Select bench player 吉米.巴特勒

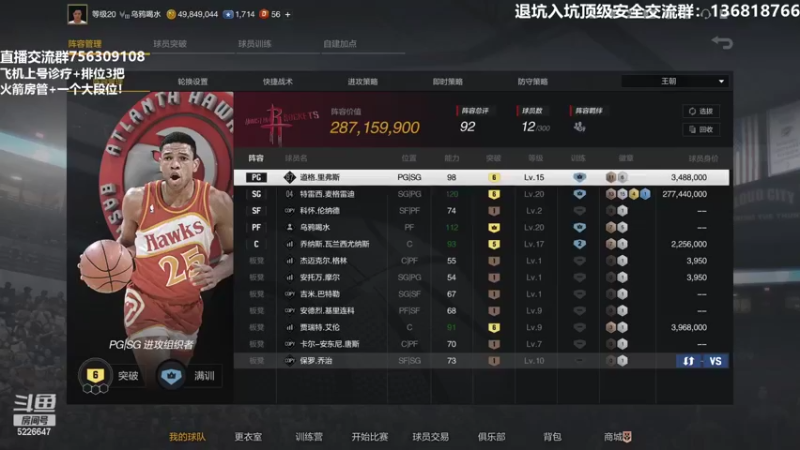[x=481, y=294]
